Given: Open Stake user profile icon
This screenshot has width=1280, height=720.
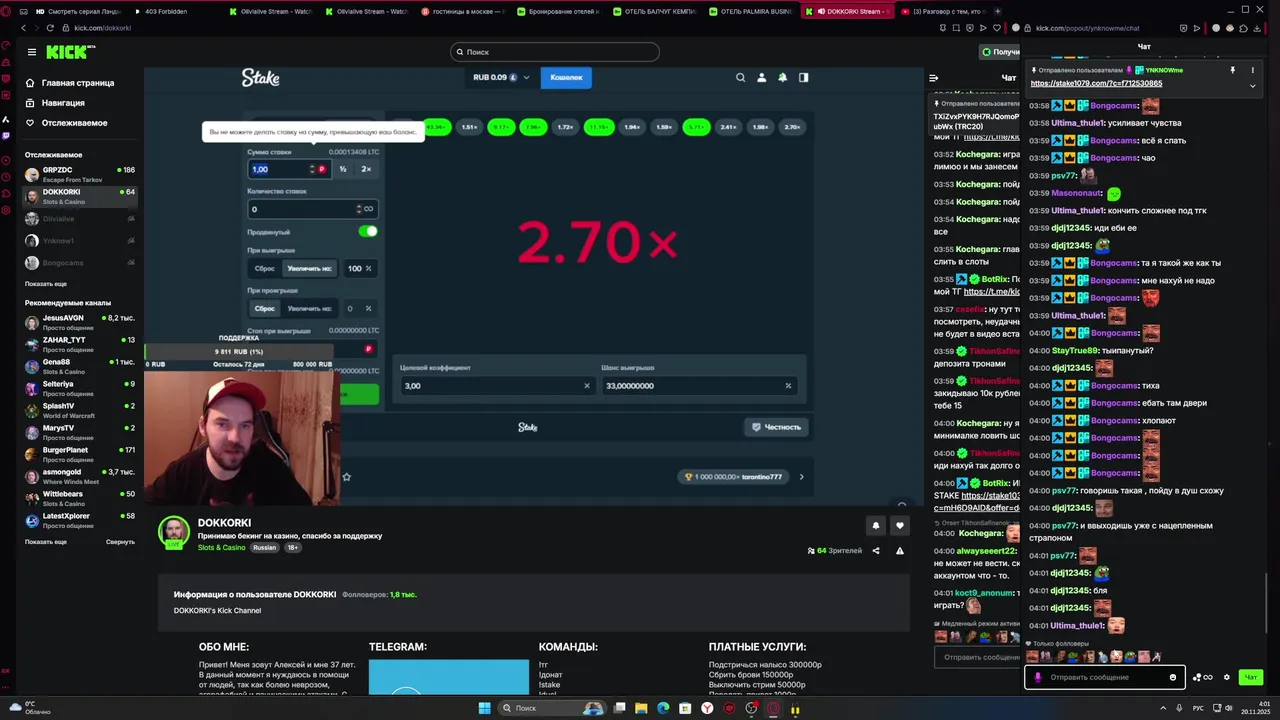Looking at the screenshot, I should [x=761, y=77].
